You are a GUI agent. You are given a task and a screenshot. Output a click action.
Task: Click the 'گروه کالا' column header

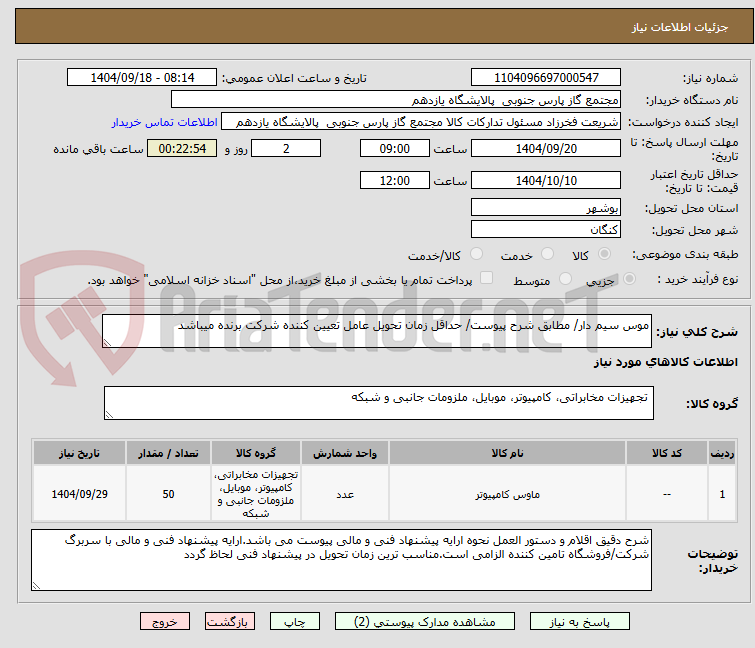coord(256,453)
